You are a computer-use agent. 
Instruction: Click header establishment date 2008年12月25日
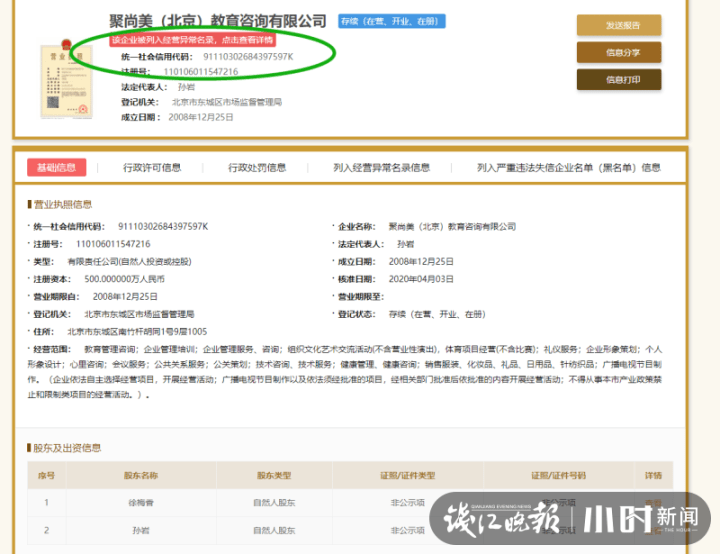tap(201, 117)
